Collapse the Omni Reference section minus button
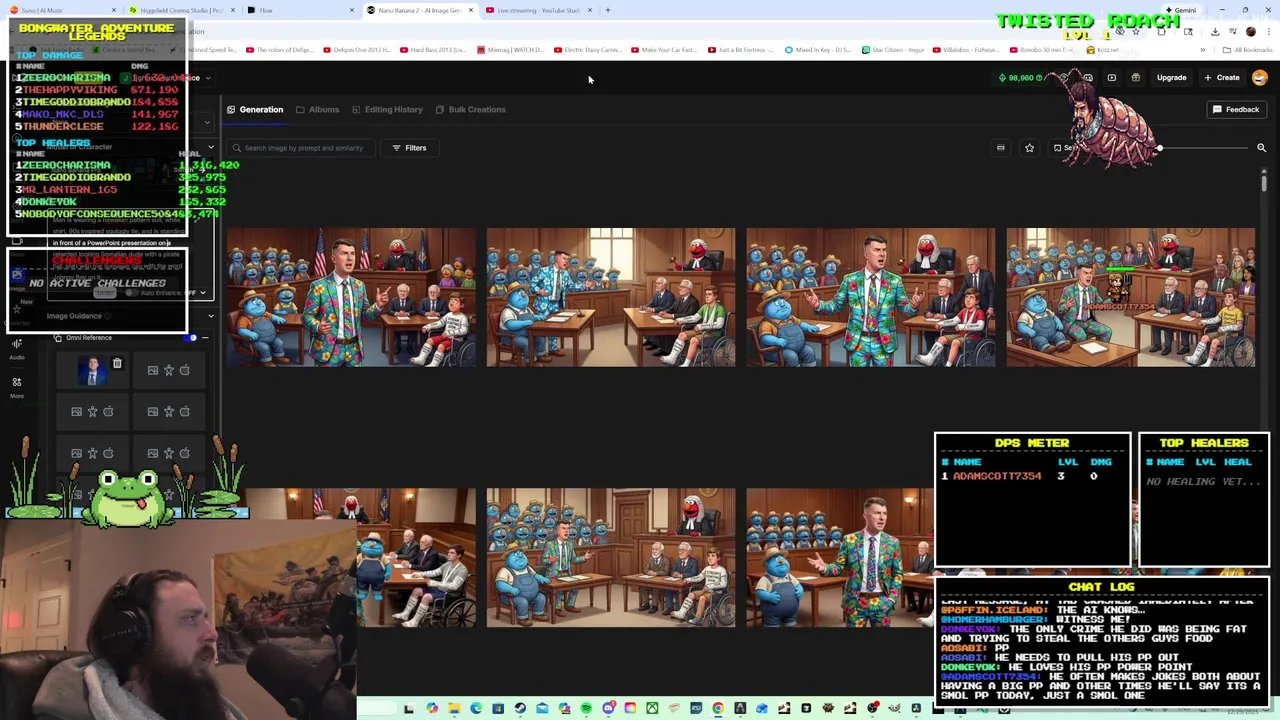Viewport: 1280px width, 720px height. (205, 338)
